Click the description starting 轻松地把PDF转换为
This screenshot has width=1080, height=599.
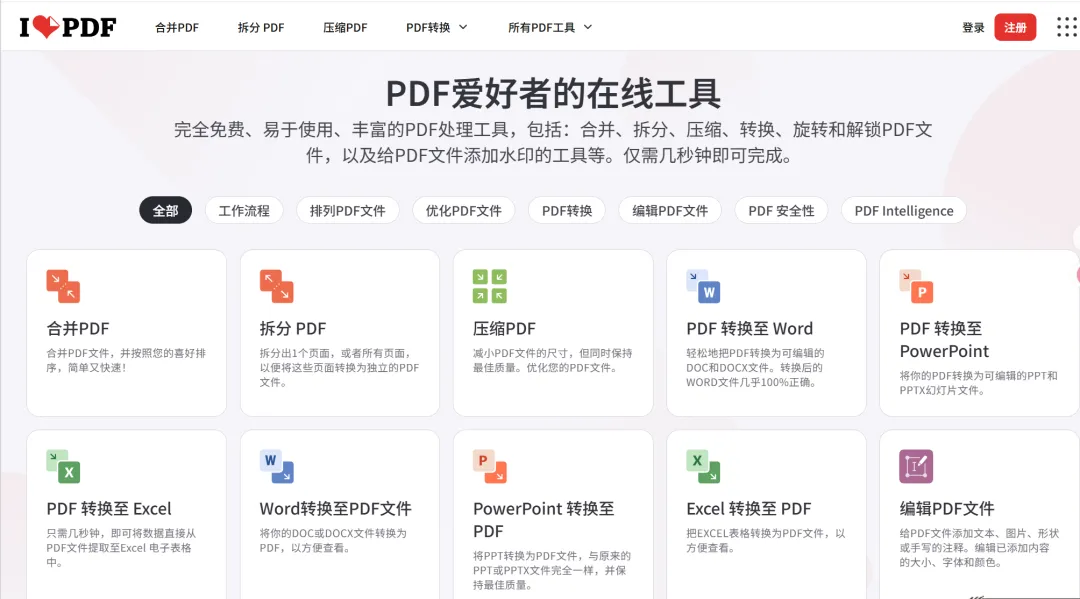point(755,368)
